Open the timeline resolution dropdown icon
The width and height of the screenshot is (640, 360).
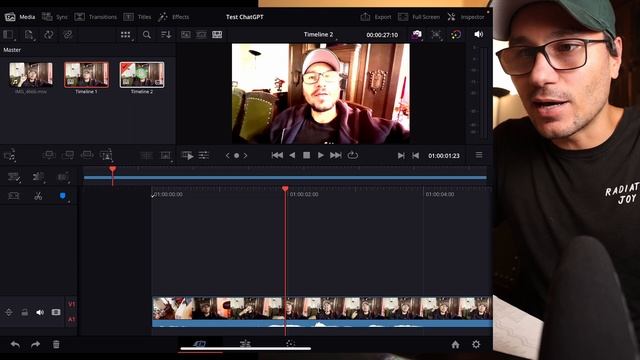point(436,35)
